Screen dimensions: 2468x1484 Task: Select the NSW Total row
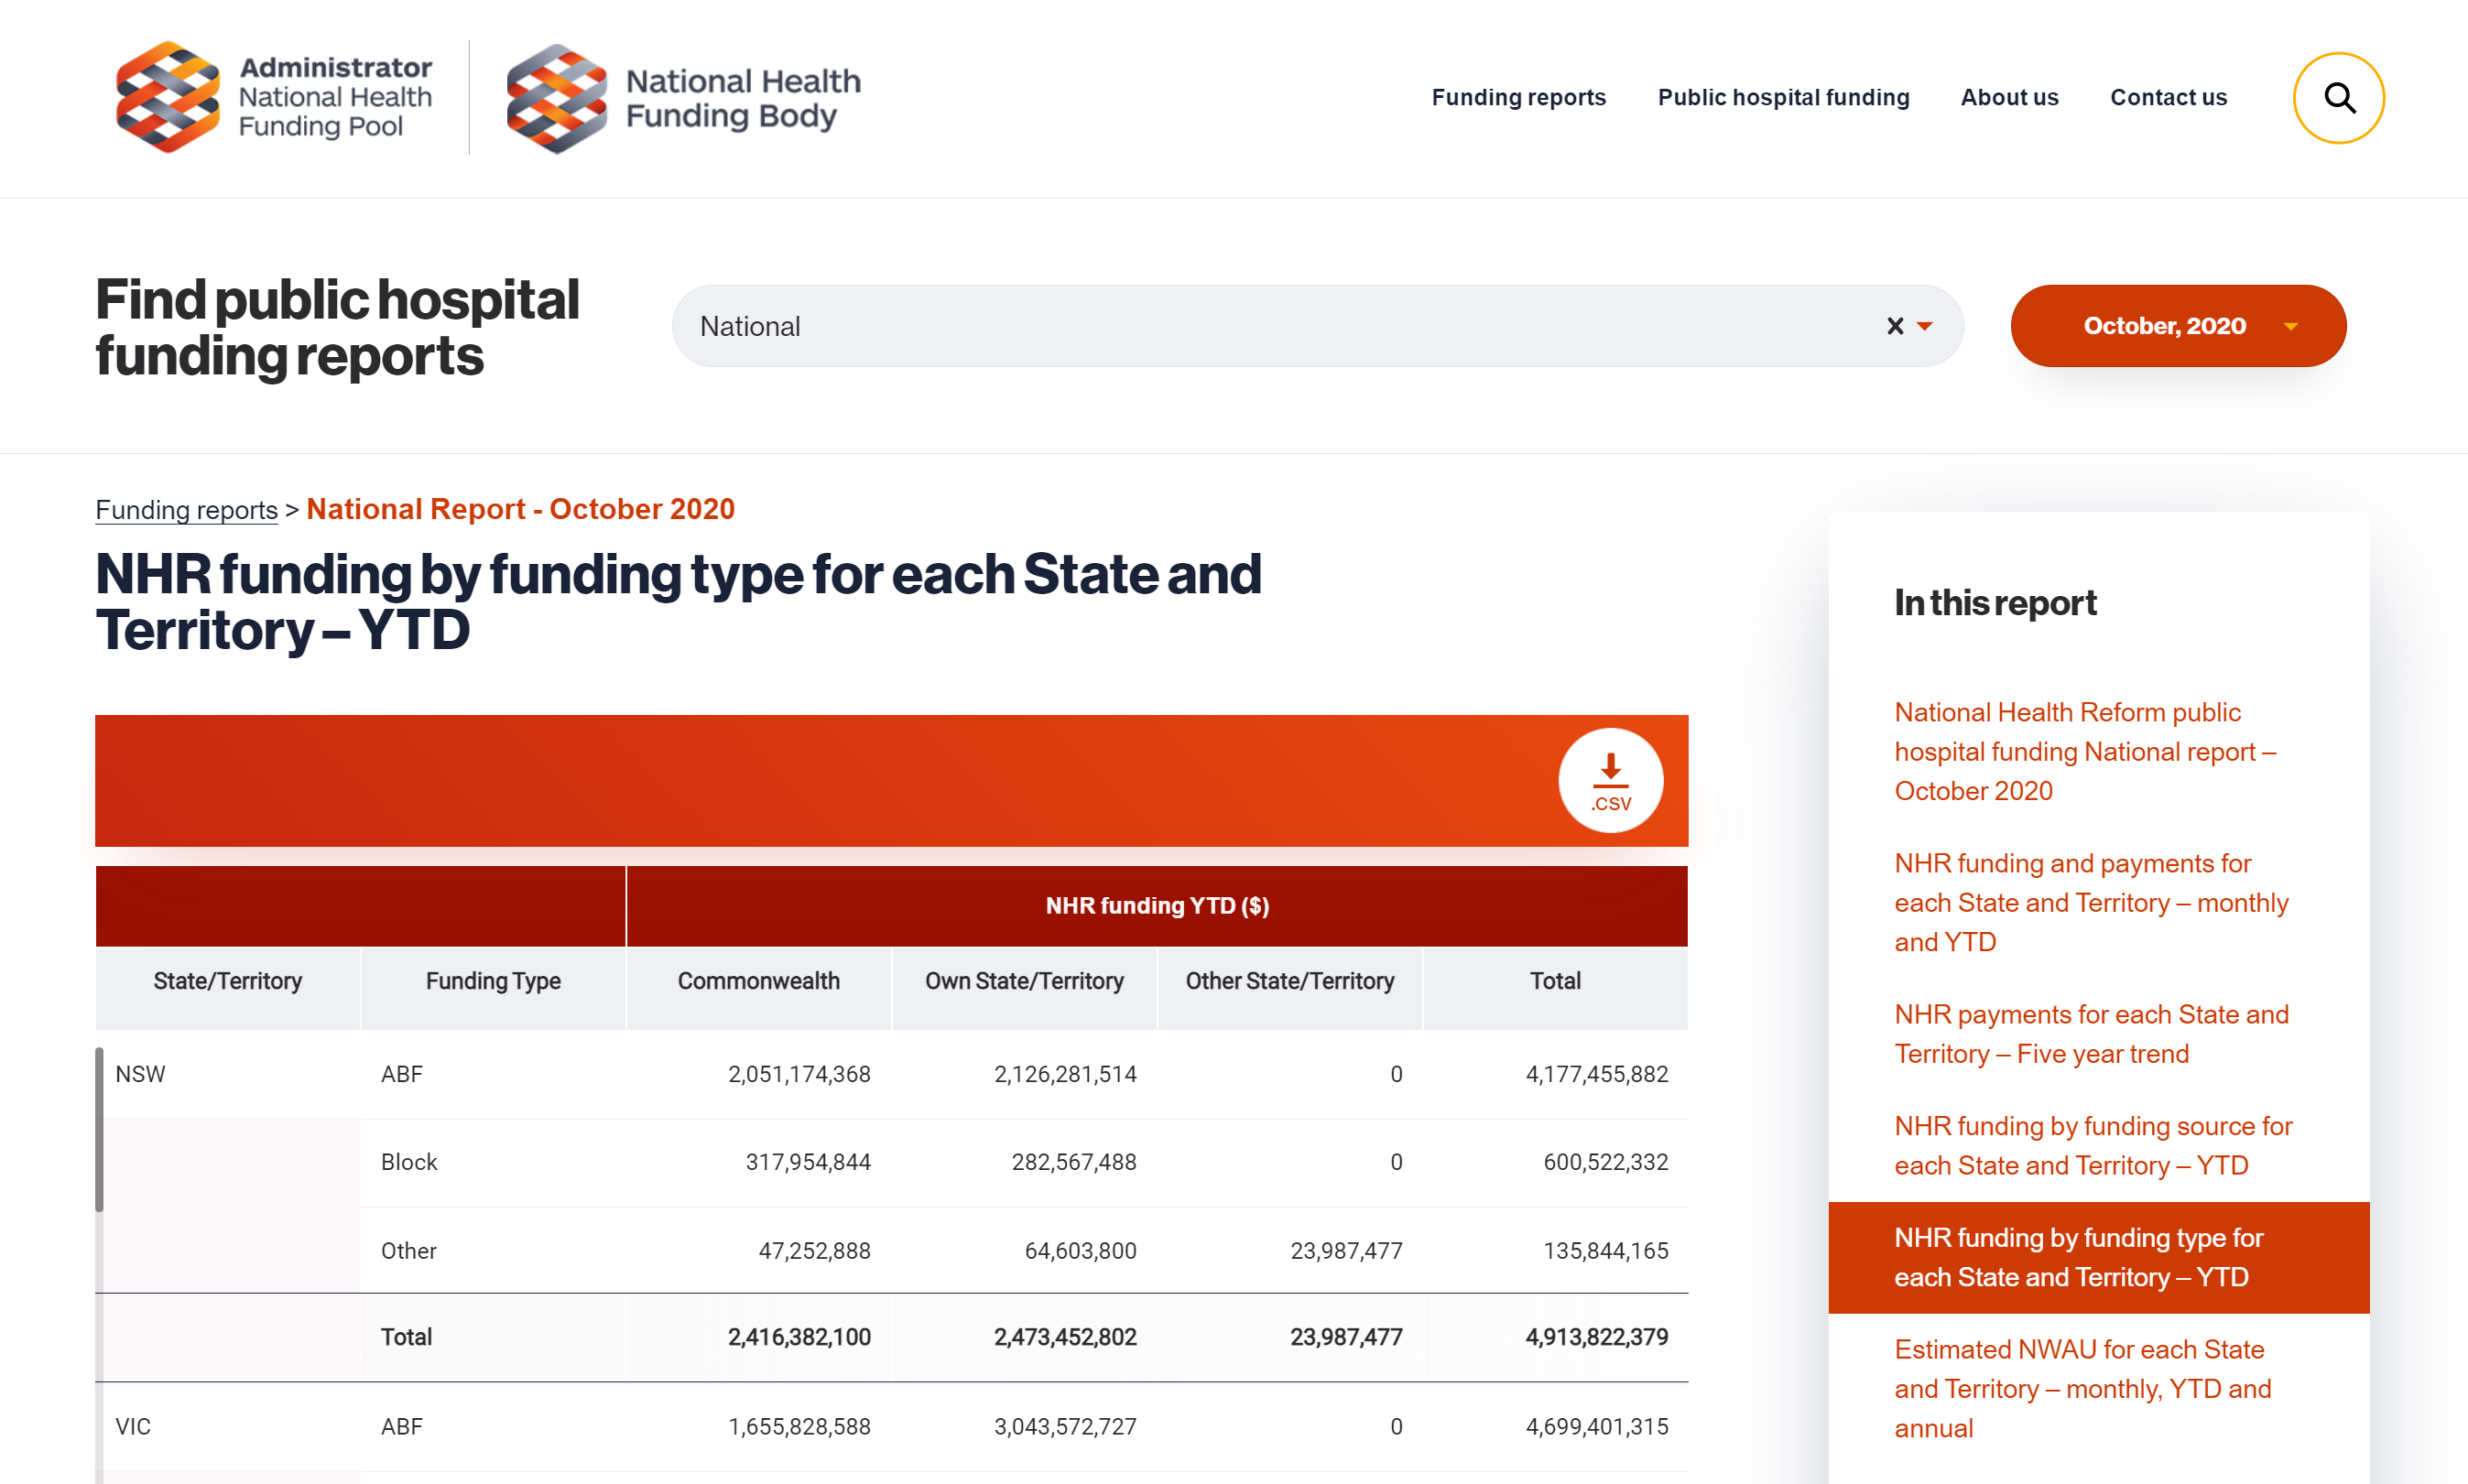[x=890, y=1336]
